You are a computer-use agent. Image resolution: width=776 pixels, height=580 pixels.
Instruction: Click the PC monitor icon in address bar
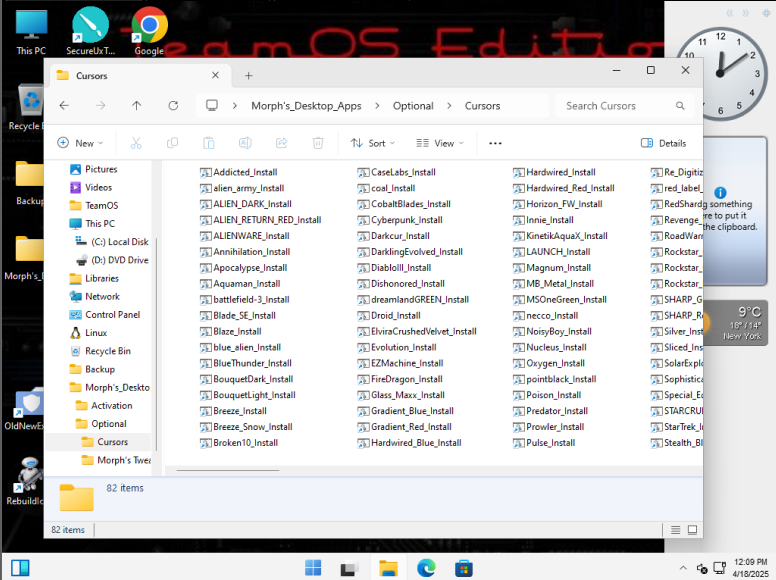pyautogui.click(x=212, y=105)
